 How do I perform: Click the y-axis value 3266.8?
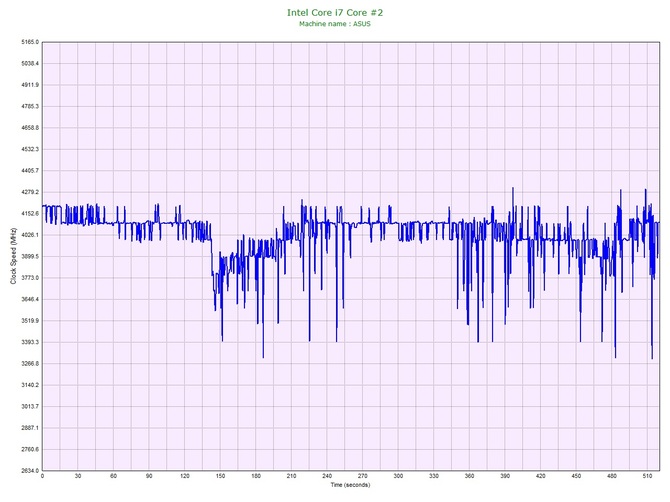coord(30,364)
